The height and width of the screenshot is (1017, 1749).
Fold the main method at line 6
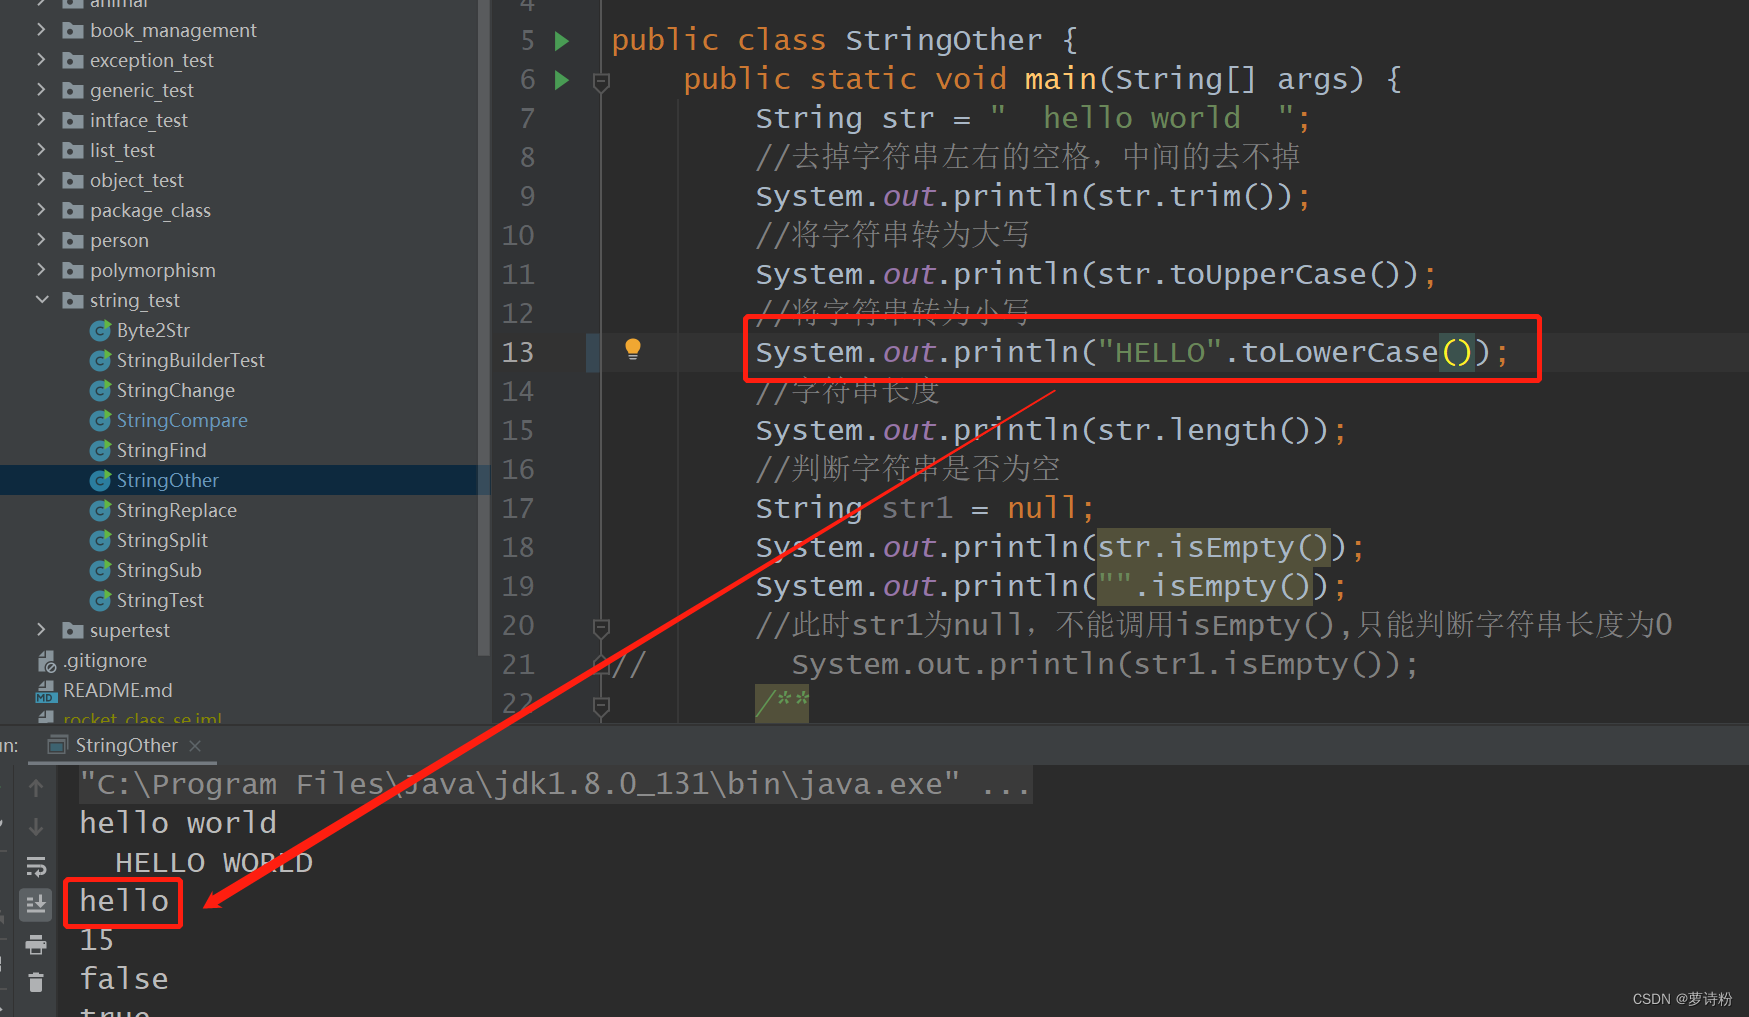(x=601, y=82)
